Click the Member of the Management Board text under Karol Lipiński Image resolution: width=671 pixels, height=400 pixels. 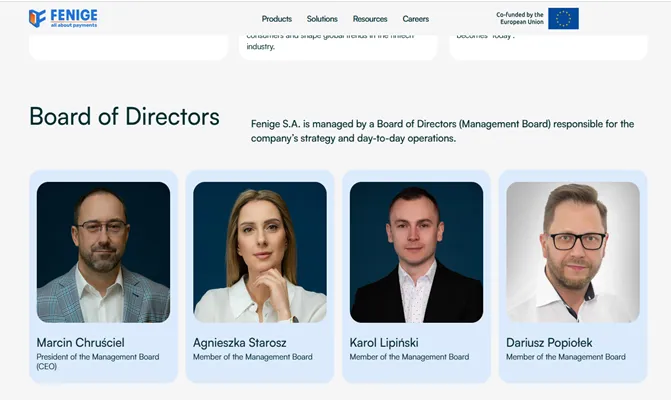(409, 357)
